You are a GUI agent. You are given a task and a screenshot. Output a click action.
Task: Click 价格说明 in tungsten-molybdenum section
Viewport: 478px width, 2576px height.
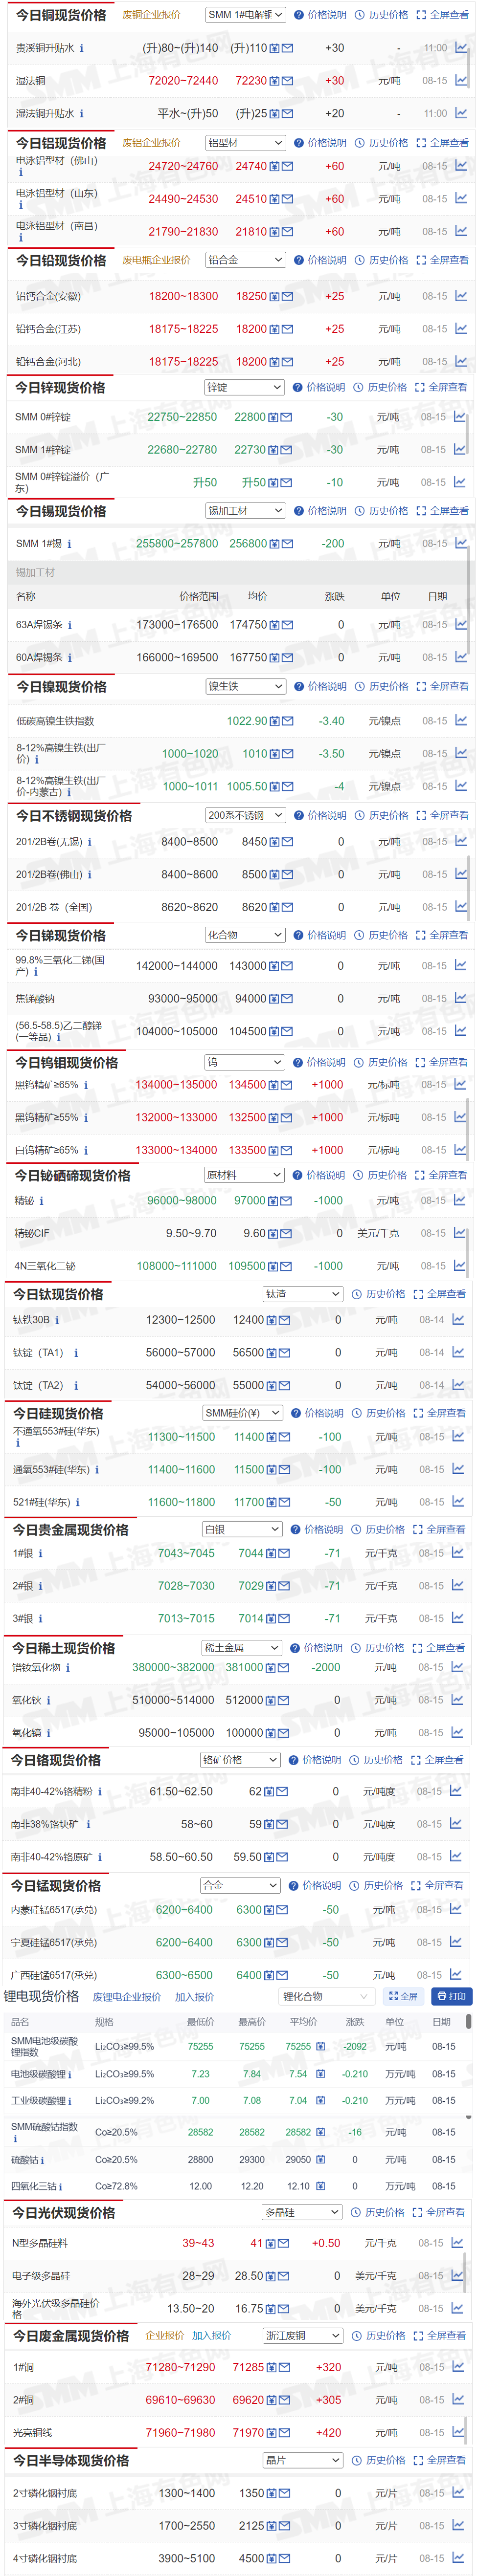coord(319,1062)
